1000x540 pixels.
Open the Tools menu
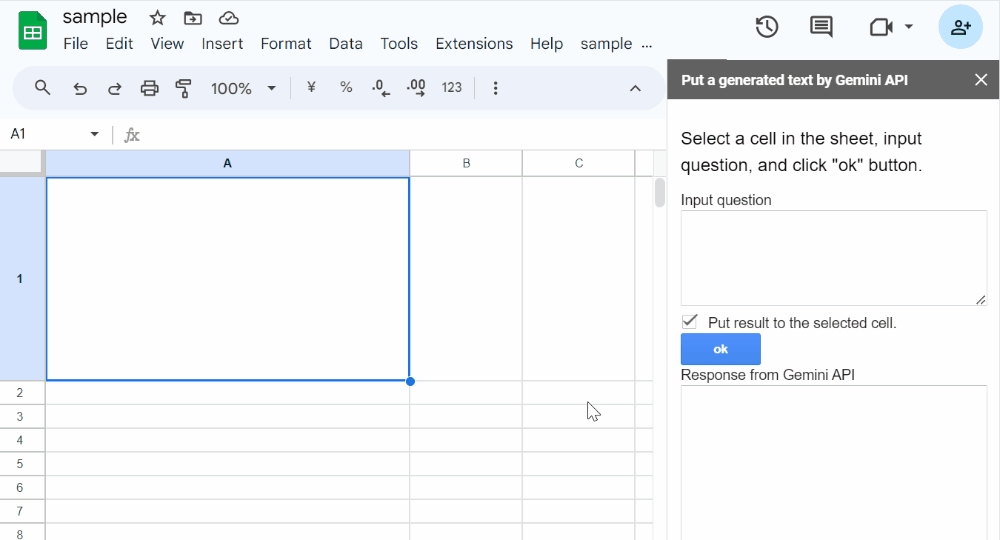click(399, 43)
